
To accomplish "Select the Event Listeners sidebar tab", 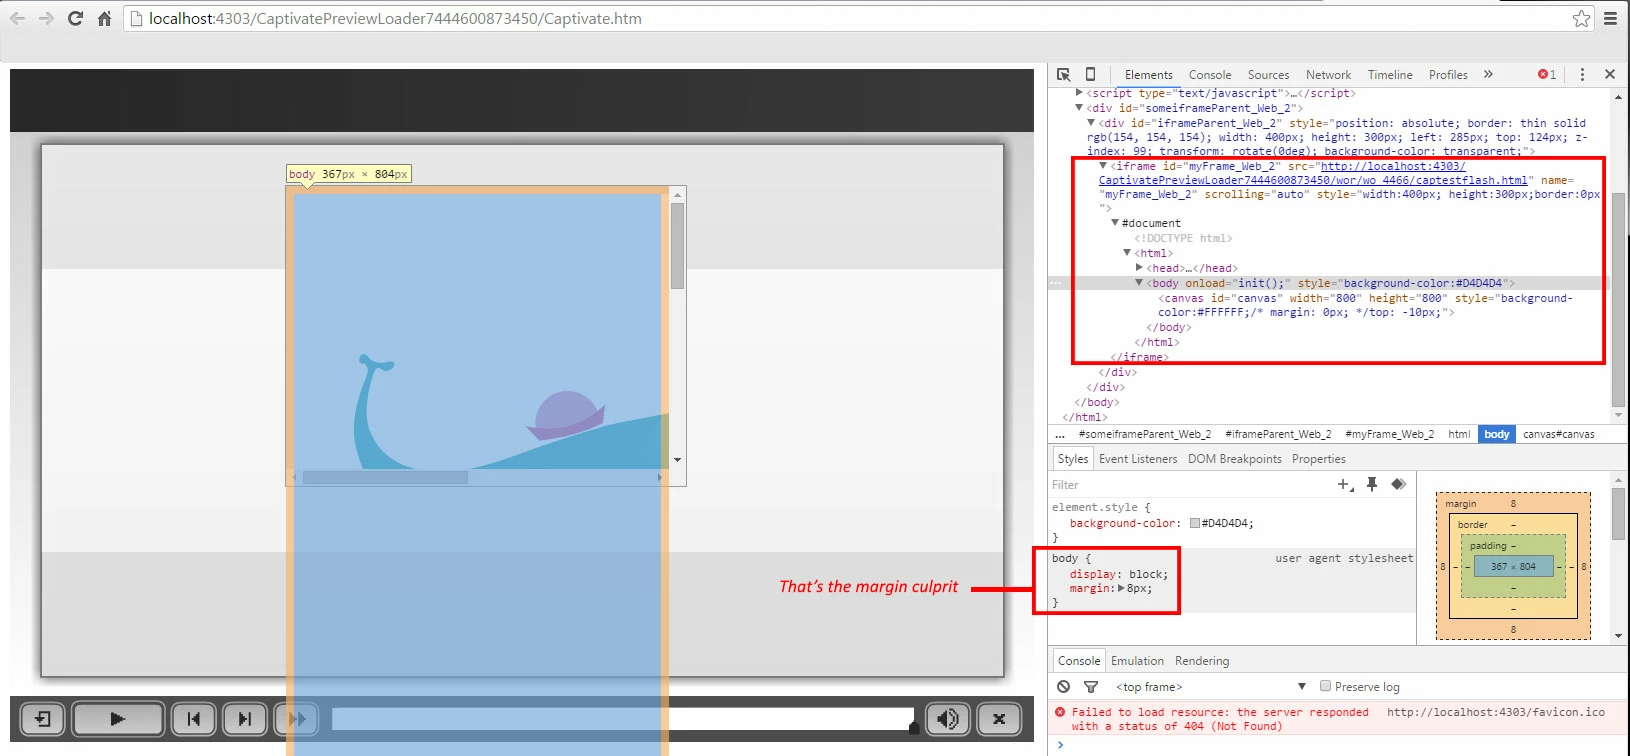I will [1138, 459].
